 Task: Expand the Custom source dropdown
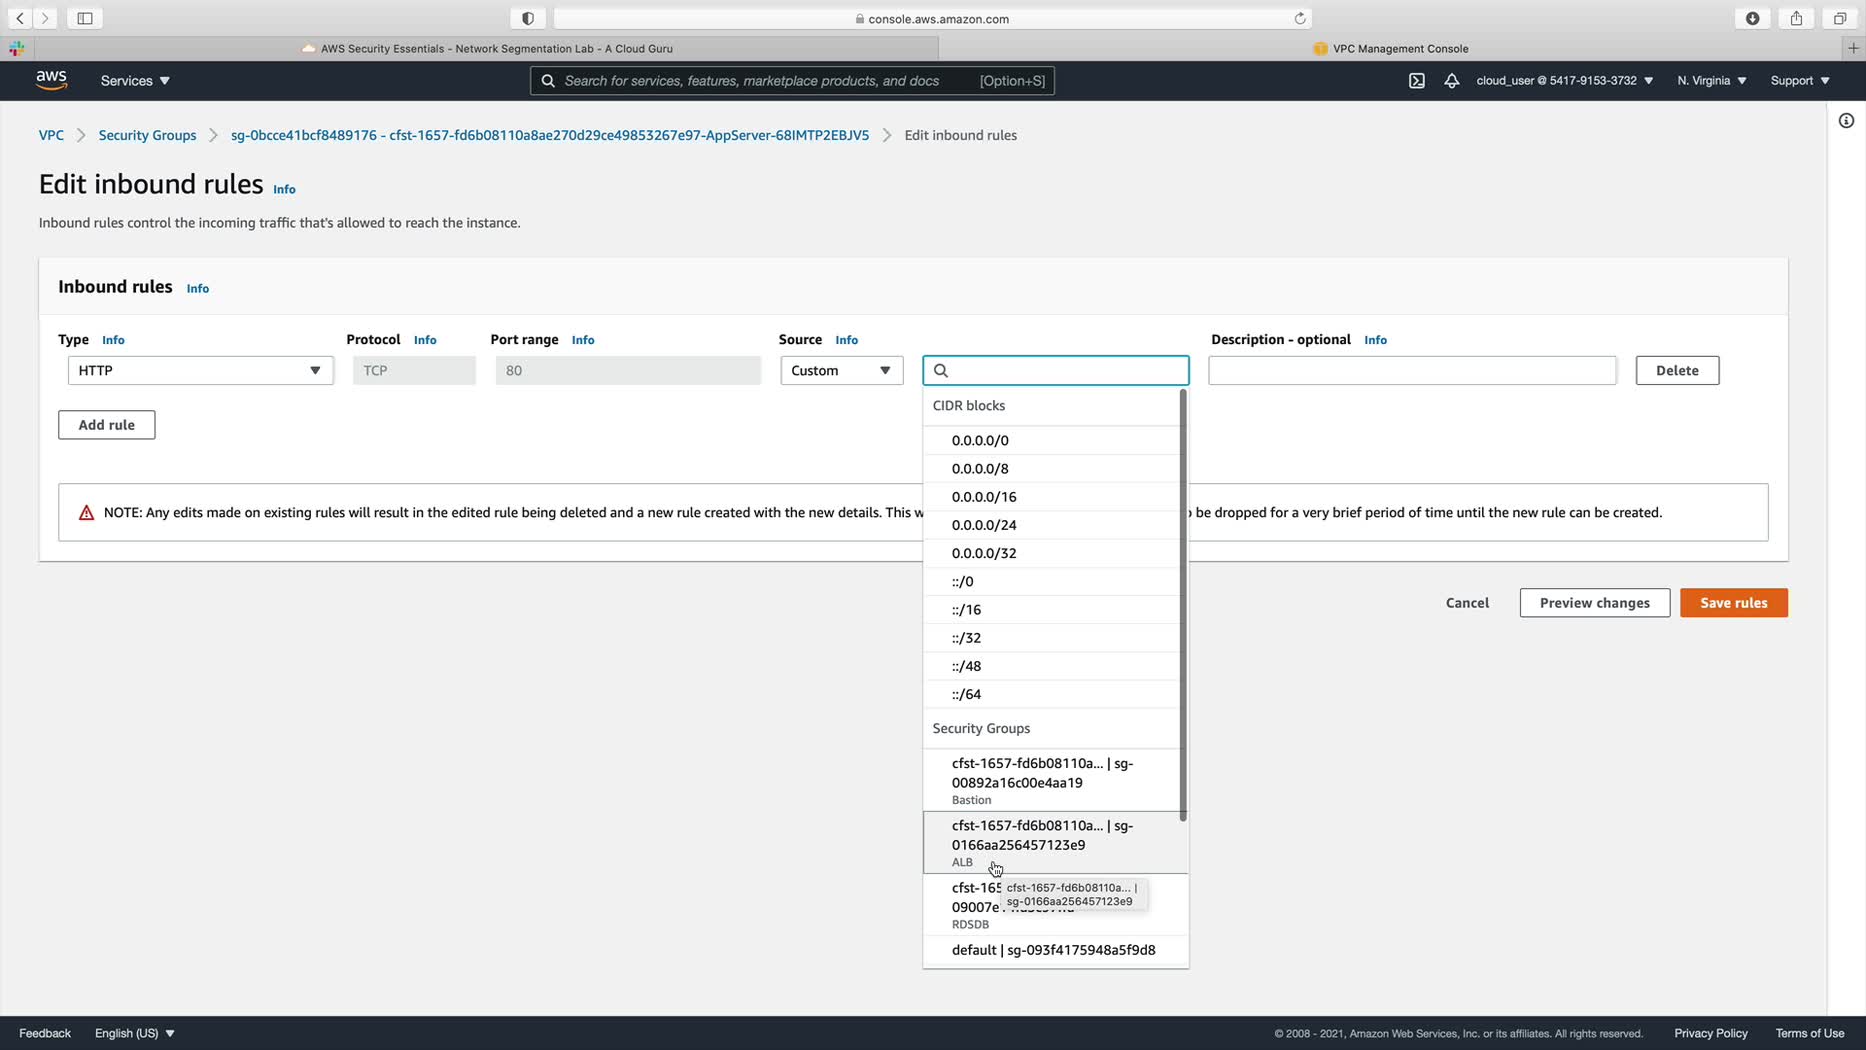tap(842, 371)
